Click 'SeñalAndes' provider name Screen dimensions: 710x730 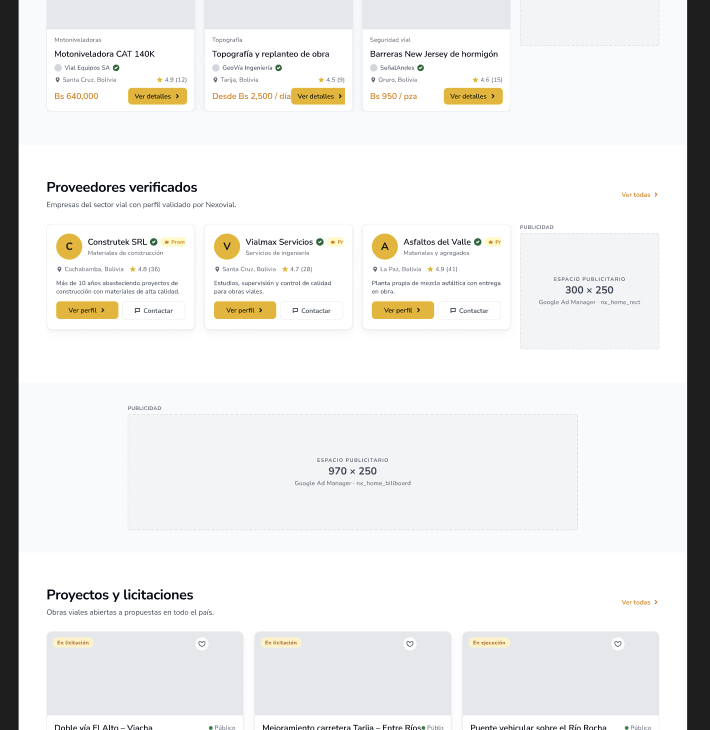(x=397, y=68)
